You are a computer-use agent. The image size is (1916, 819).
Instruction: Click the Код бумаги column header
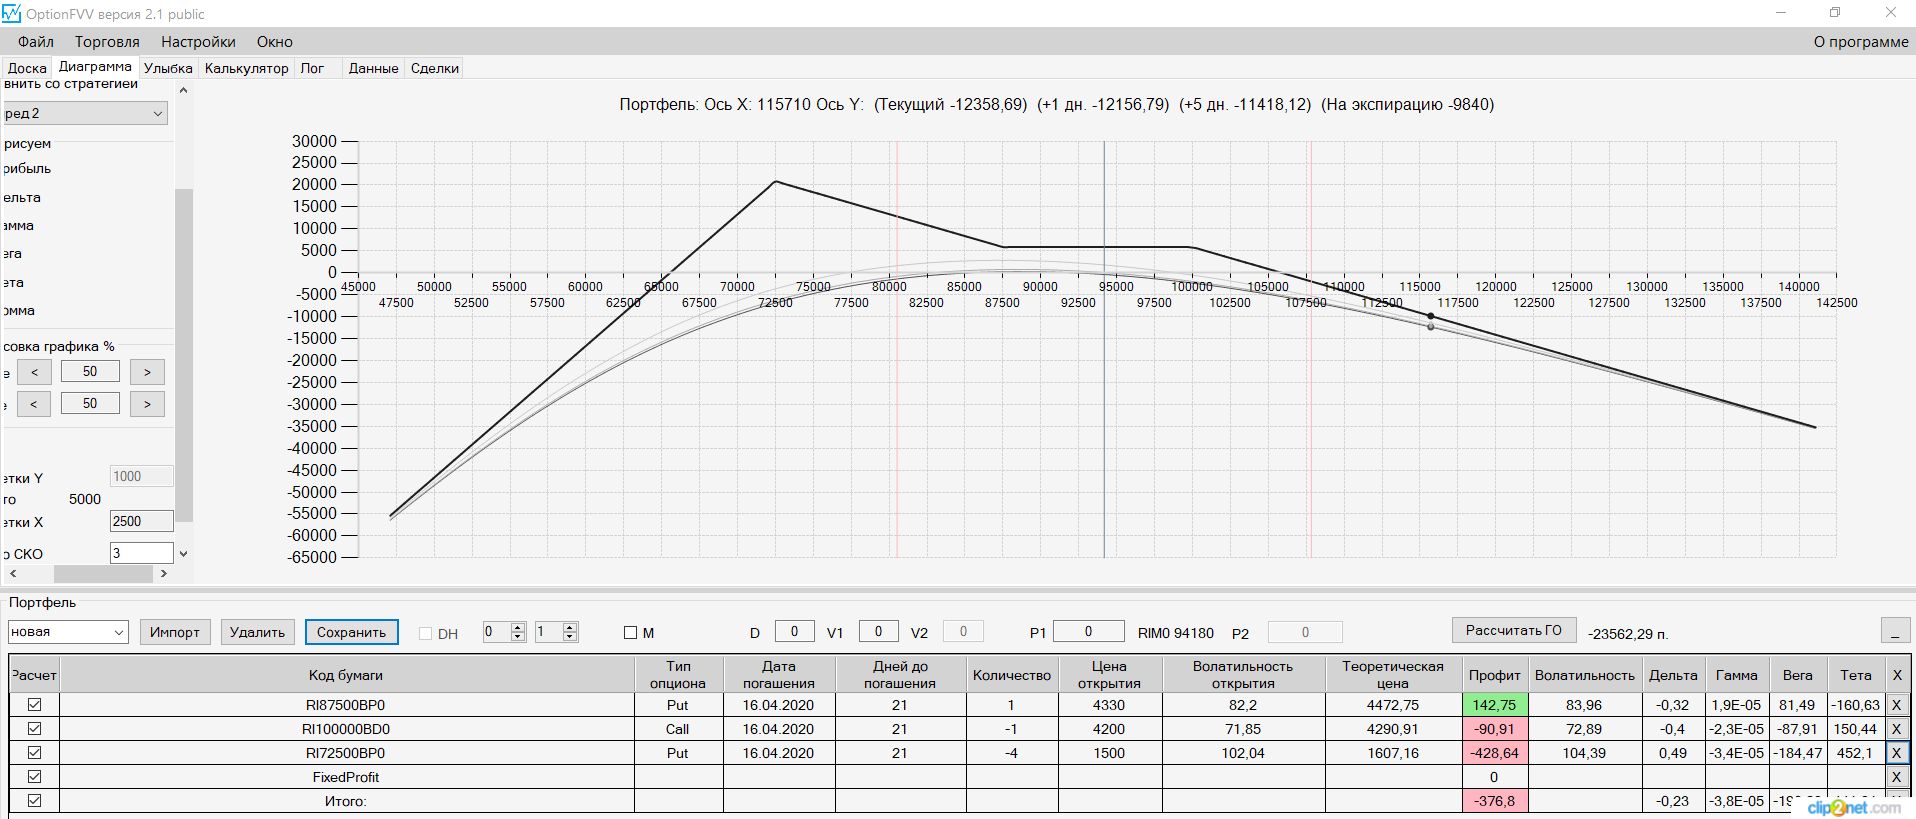(346, 675)
